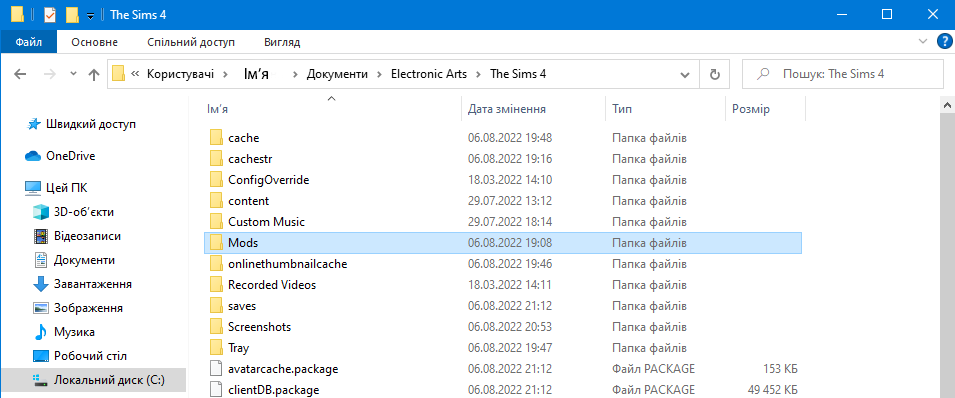Click The Sims 4 breadcrumb
The image size is (955, 398).
pyautogui.click(x=518, y=74)
